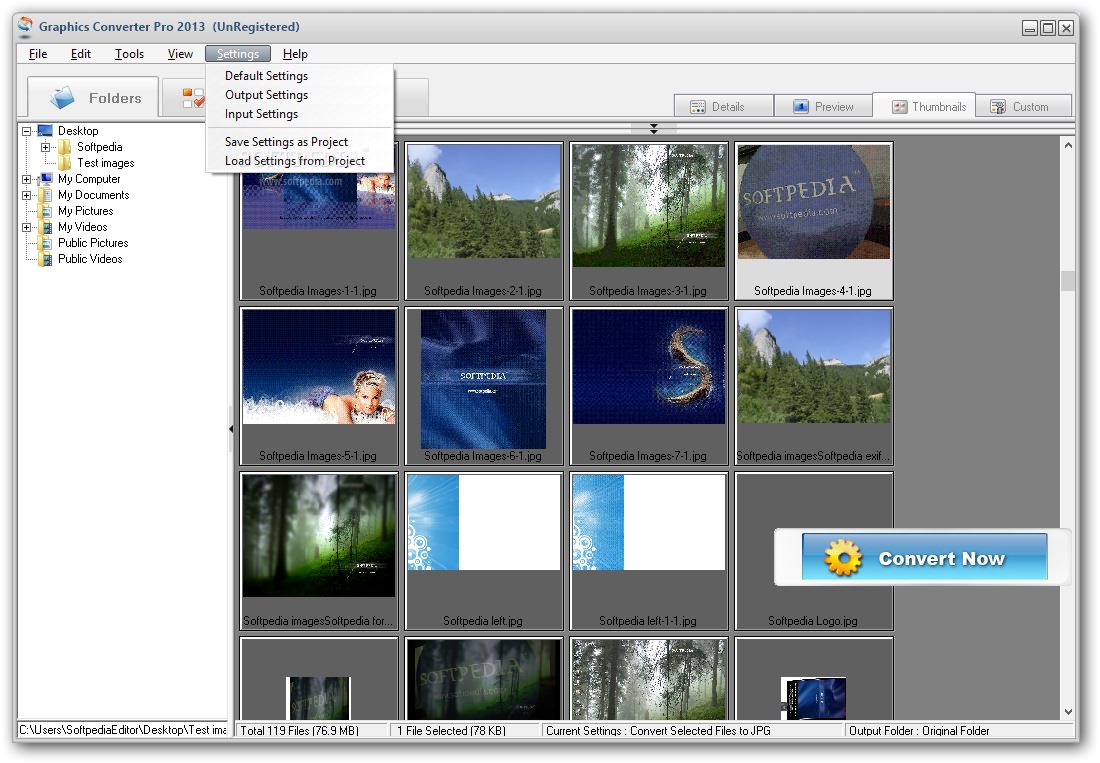Select thumbnail Softpedia Images-4-1.jpg
The height and width of the screenshot is (763, 1100).
coord(813,221)
